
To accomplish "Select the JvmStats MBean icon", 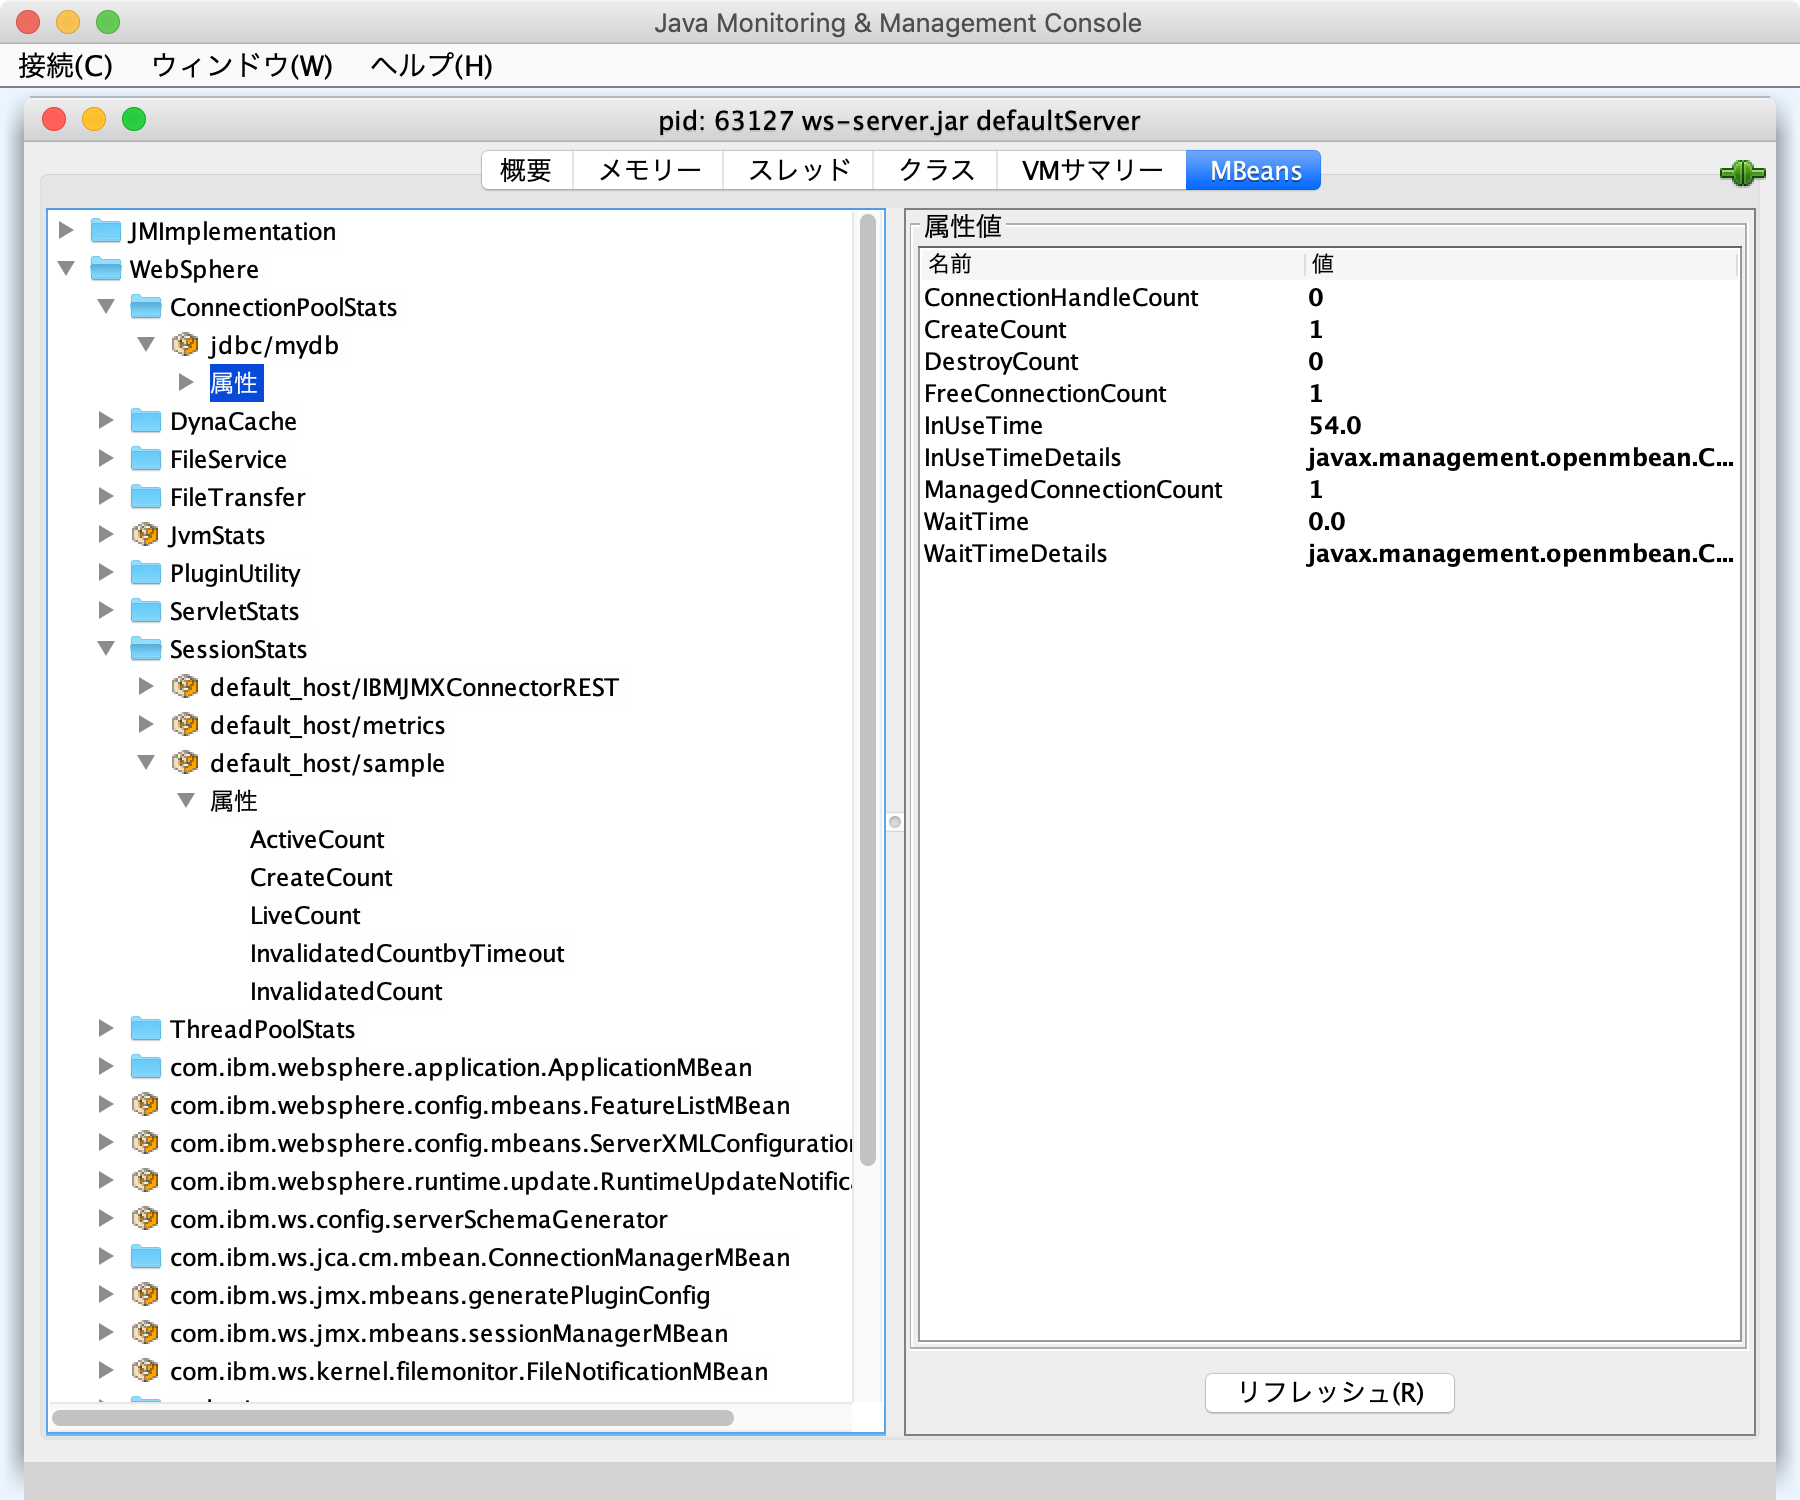I will (x=145, y=534).
